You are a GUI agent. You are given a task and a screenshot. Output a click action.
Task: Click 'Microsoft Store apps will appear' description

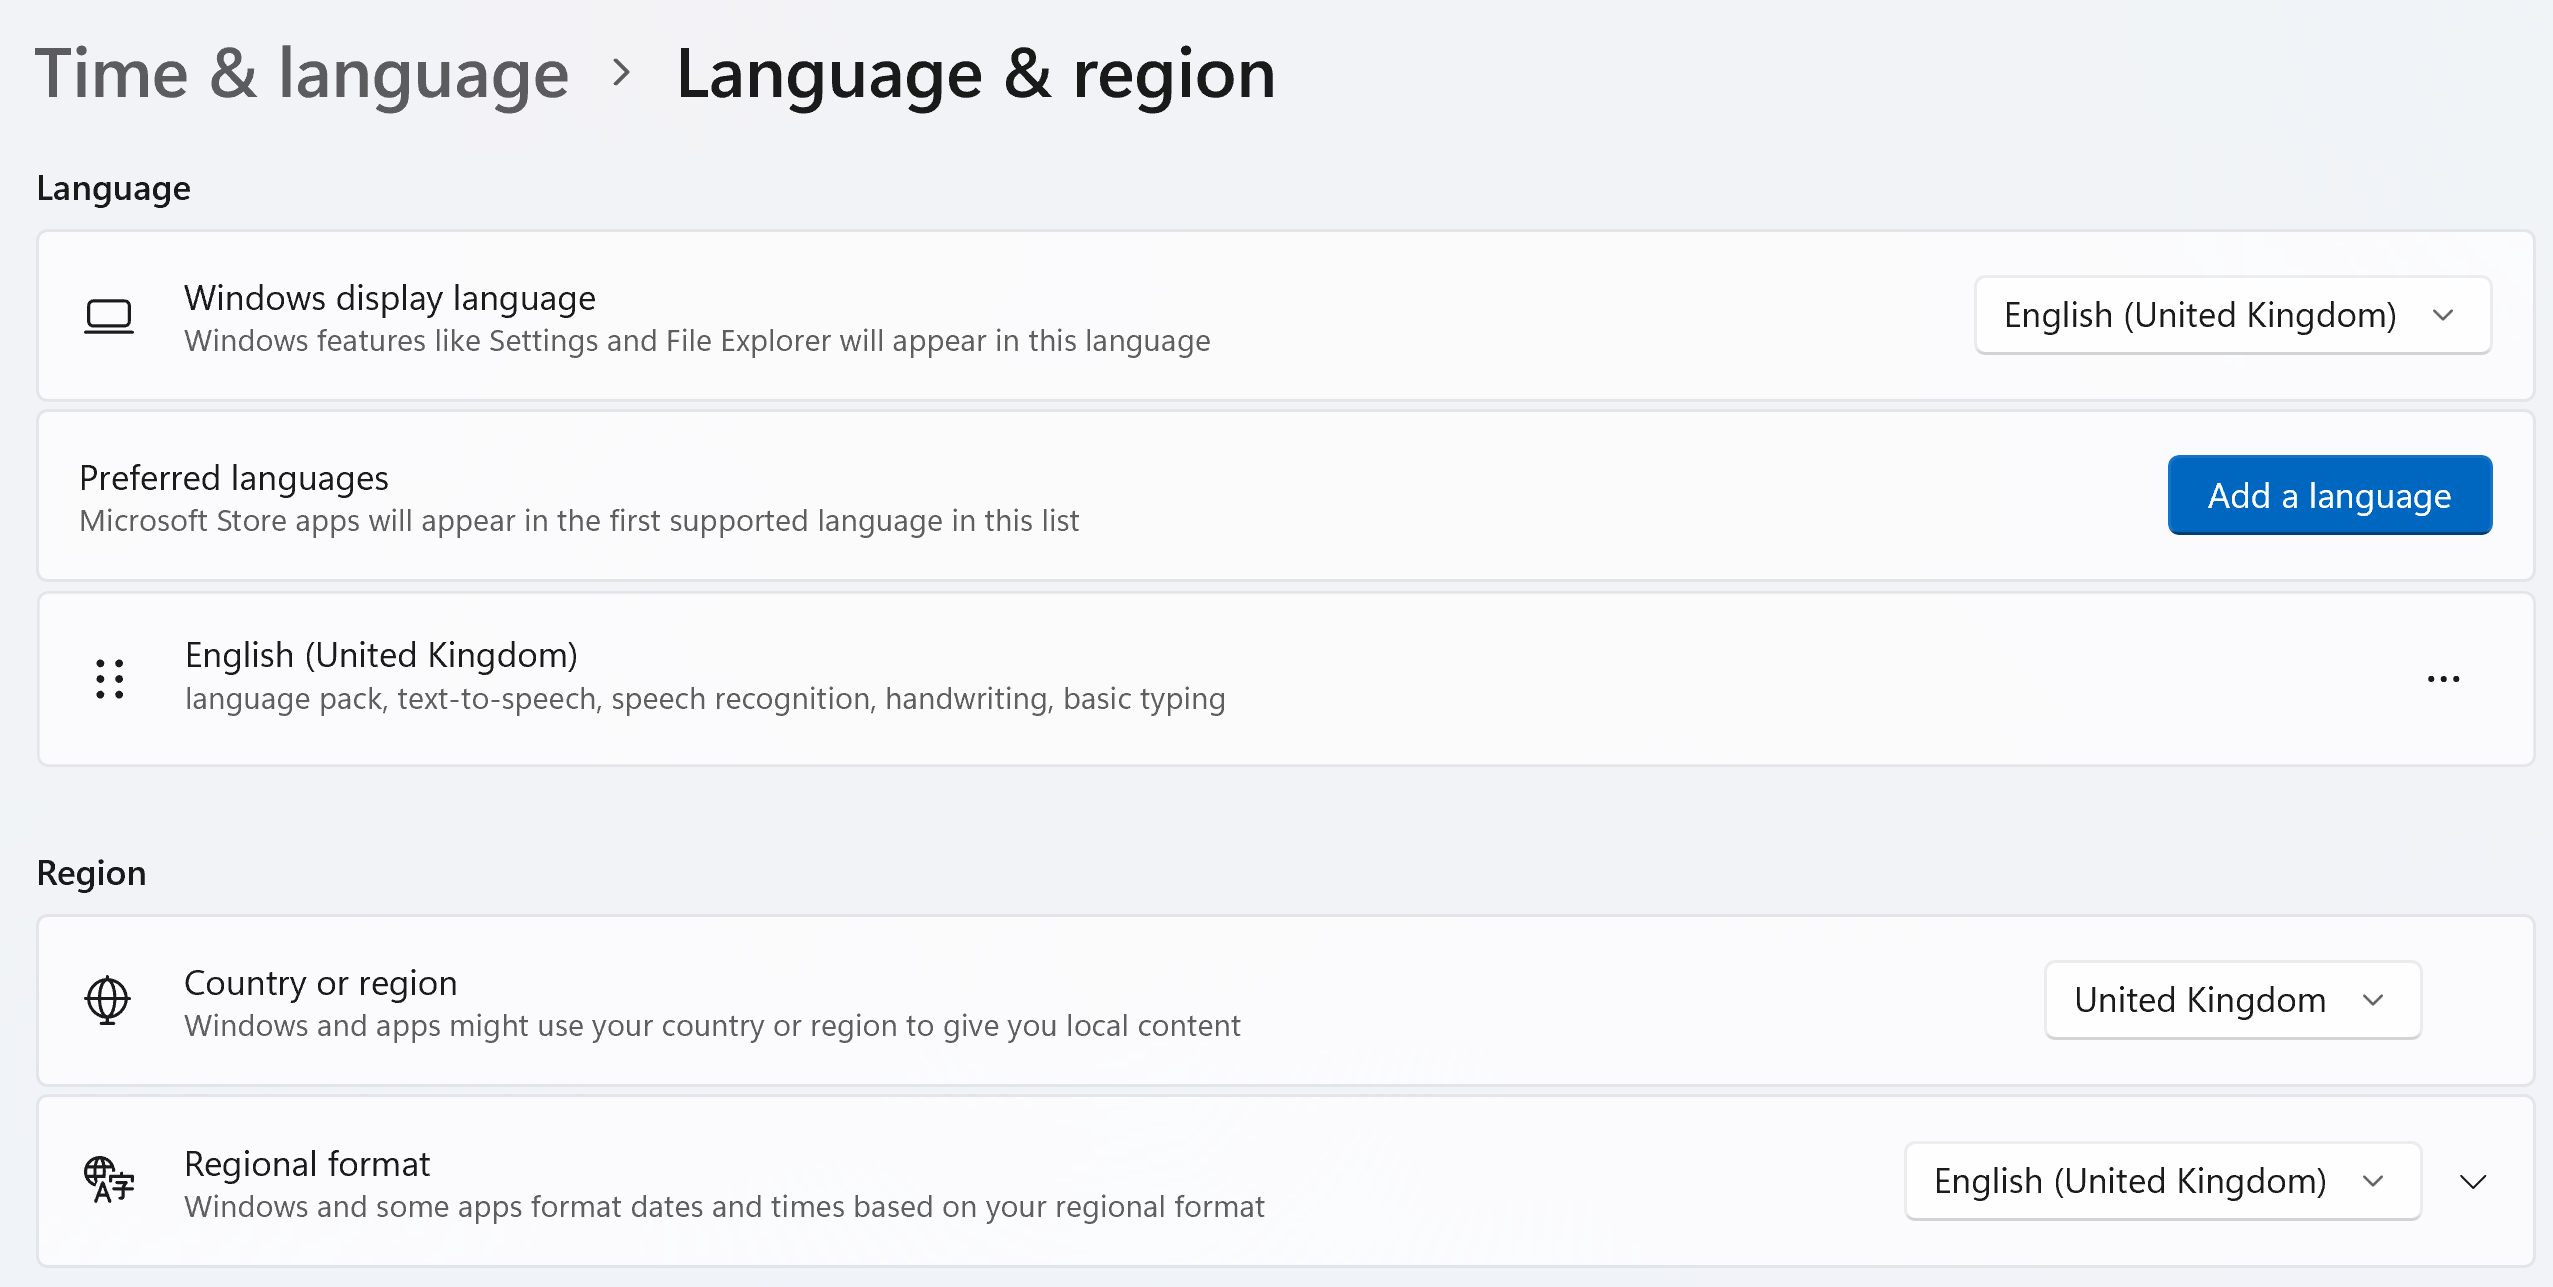click(579, 520)
